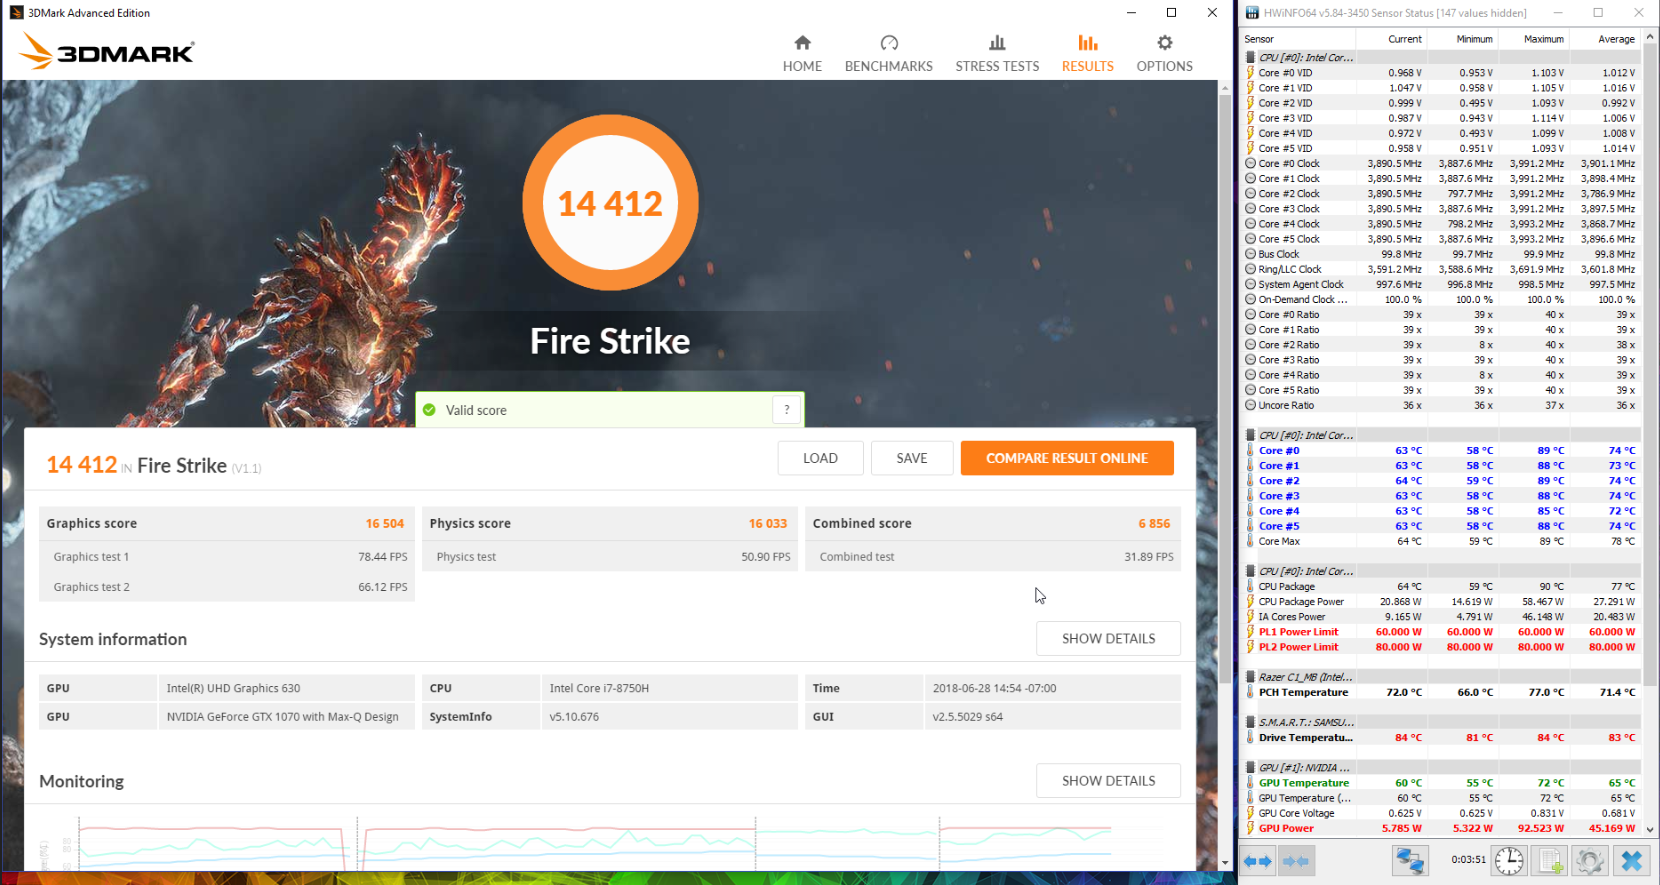Click the lightning icon beside GPU Power
This screenshot has width=1660, height=885.
tap(1250, 828)
